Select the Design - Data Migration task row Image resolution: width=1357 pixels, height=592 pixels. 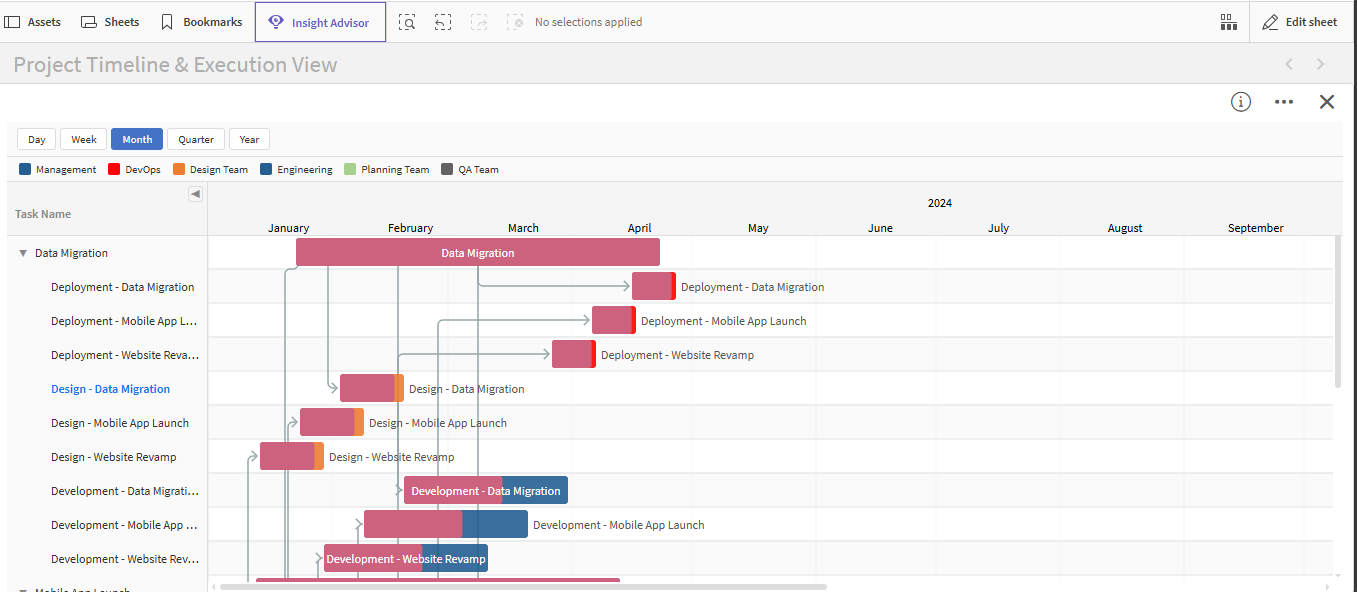coord(110,389)
